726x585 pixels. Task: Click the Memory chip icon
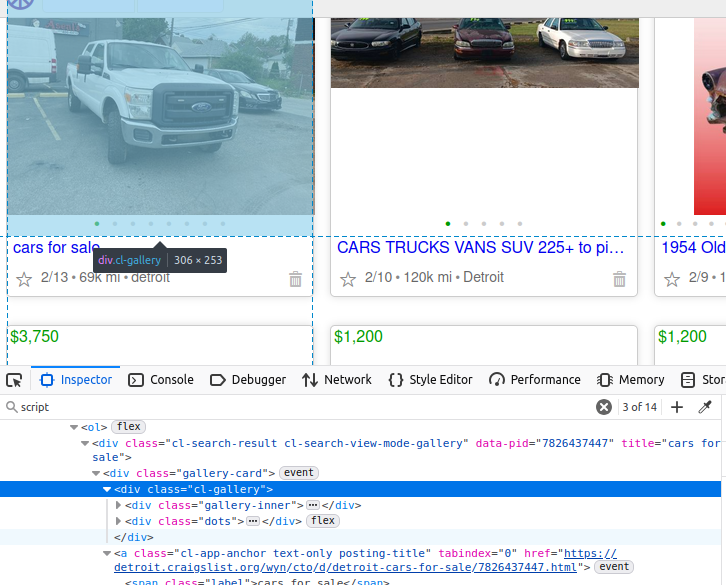click(x=605, y=380)
